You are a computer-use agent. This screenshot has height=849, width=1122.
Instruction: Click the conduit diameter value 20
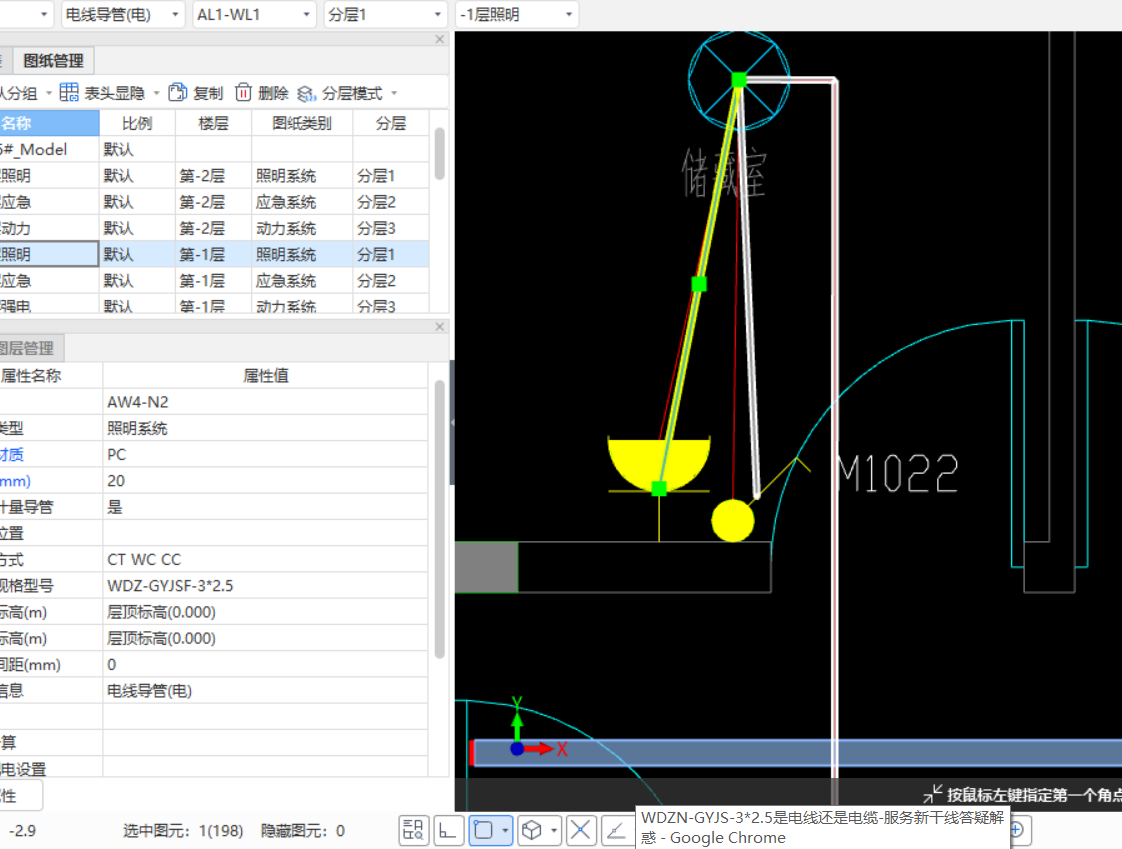tap(265, 481)
